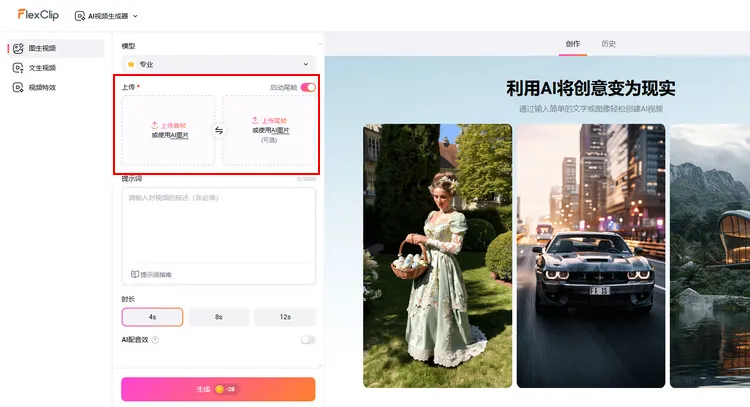The width and height of the screenshot is (750, 407).
Task: Expand the 专业 model dropdown
Action: click(219, 64)
